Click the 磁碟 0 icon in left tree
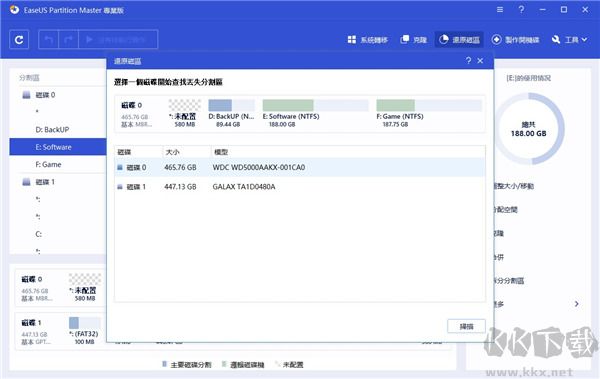The image size is (600, 379). coord(26,95)
